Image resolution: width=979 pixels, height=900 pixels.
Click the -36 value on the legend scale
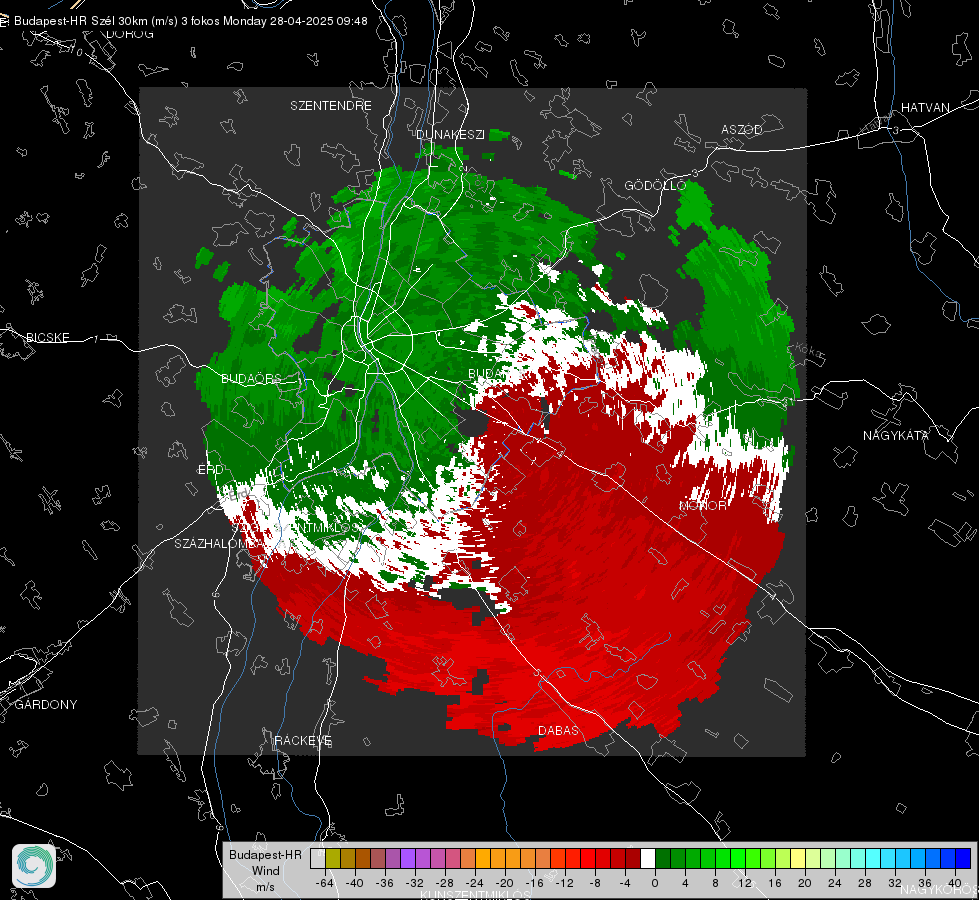[385, 883]
